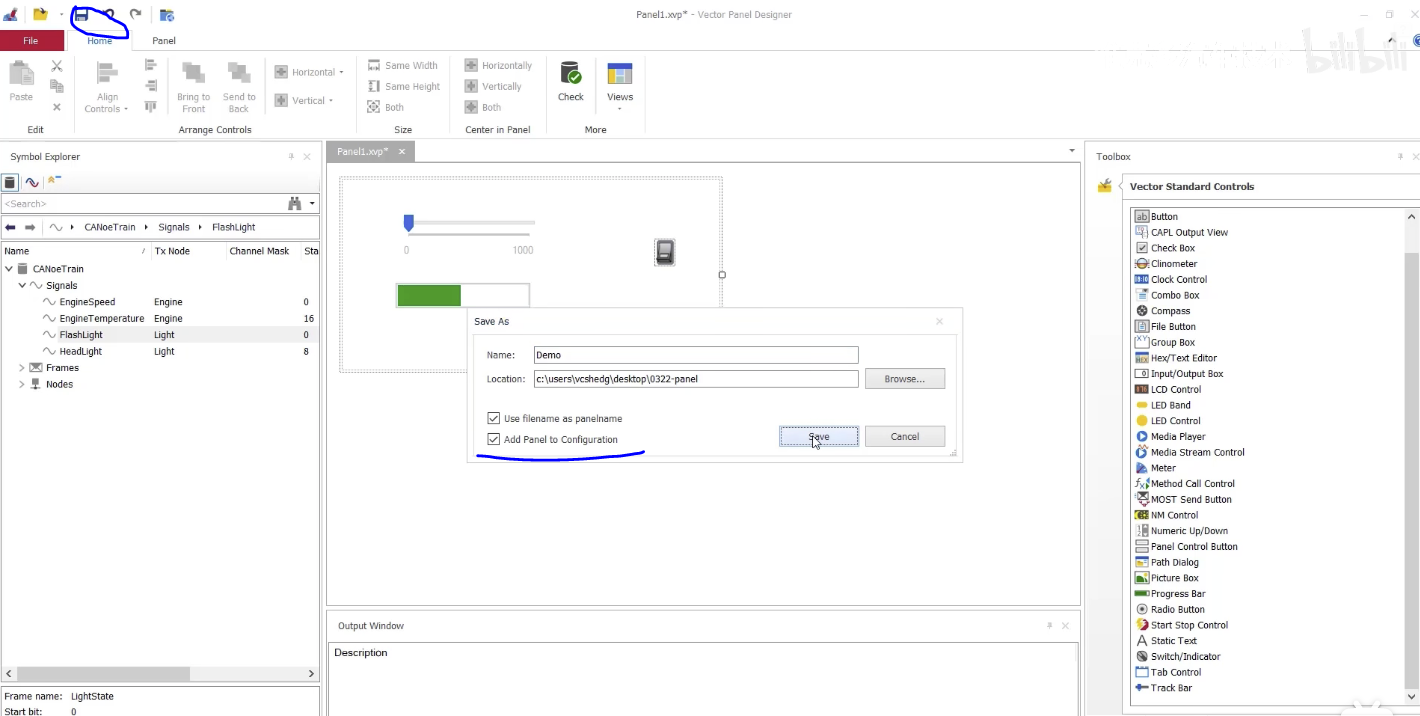Screen dimensions: 1420x716
Task: Click the Symbol Explorer horizontal scrollbar
Action: pos(160,673)
